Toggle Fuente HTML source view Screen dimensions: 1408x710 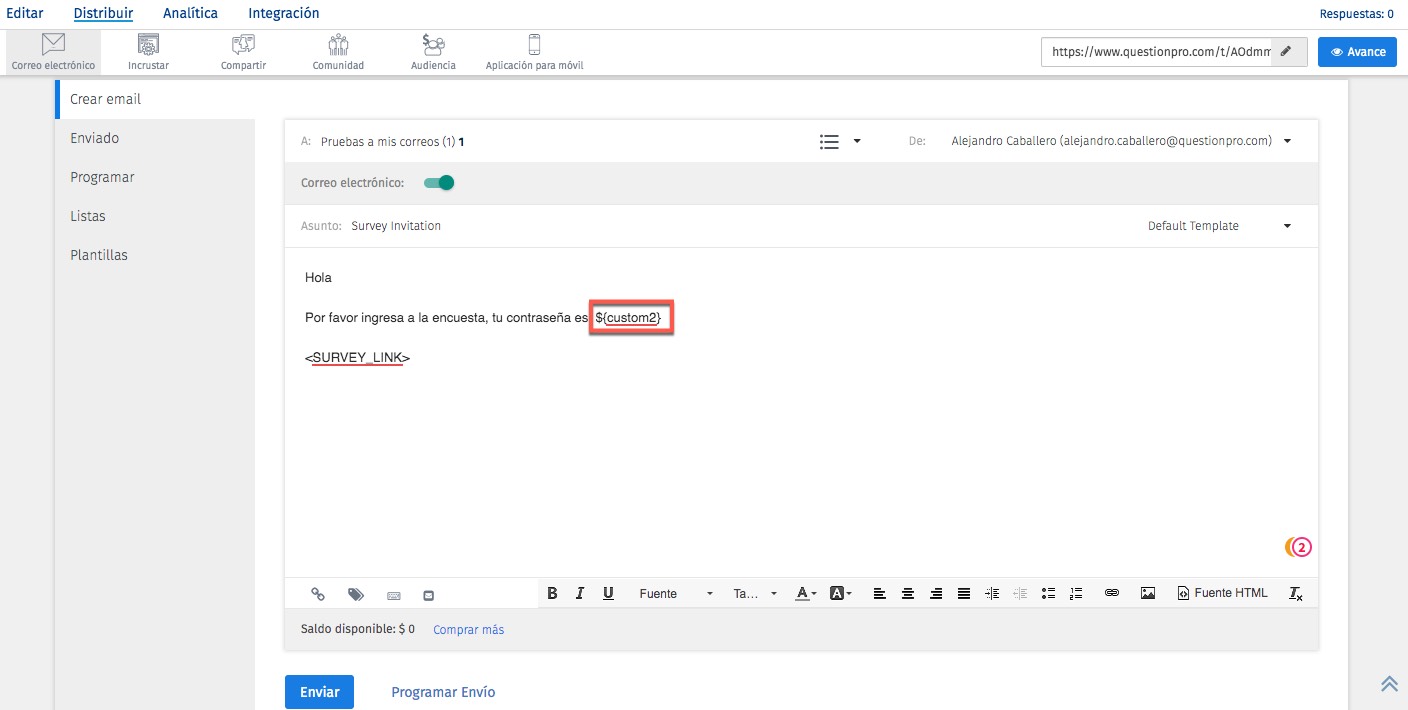[1222, 593]
